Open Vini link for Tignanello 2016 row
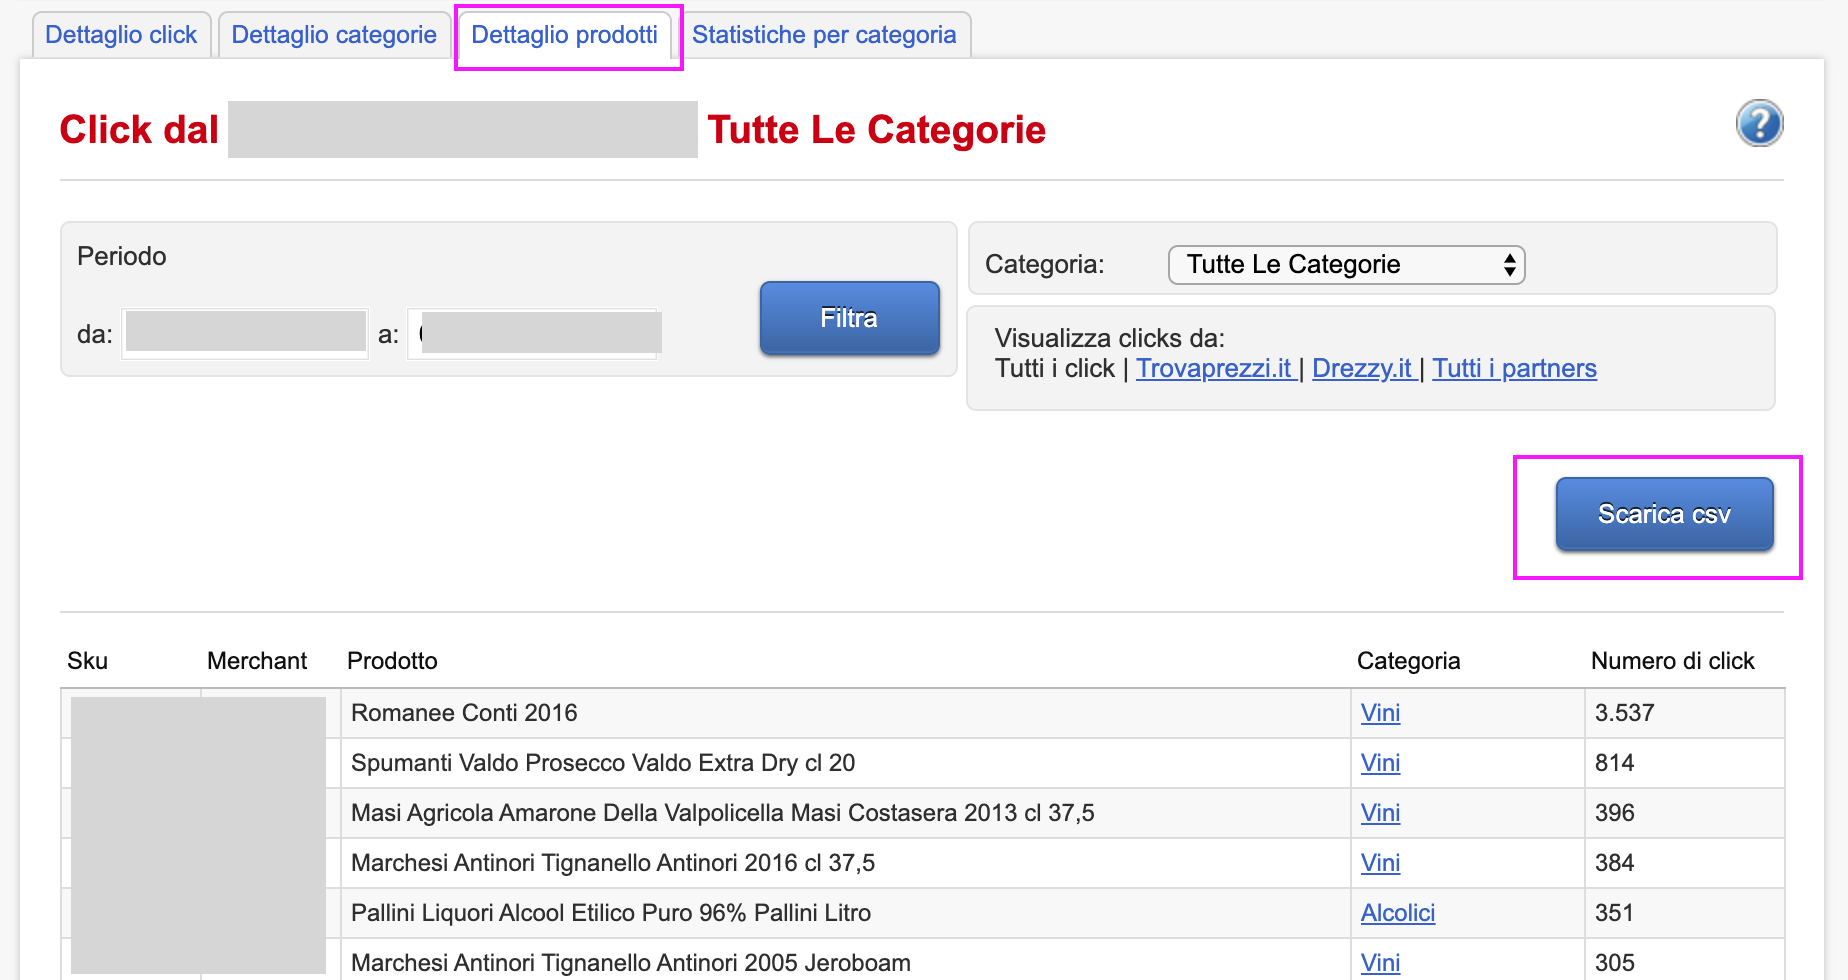The height and width of the screenshot is (980, 1848). 1380,863
